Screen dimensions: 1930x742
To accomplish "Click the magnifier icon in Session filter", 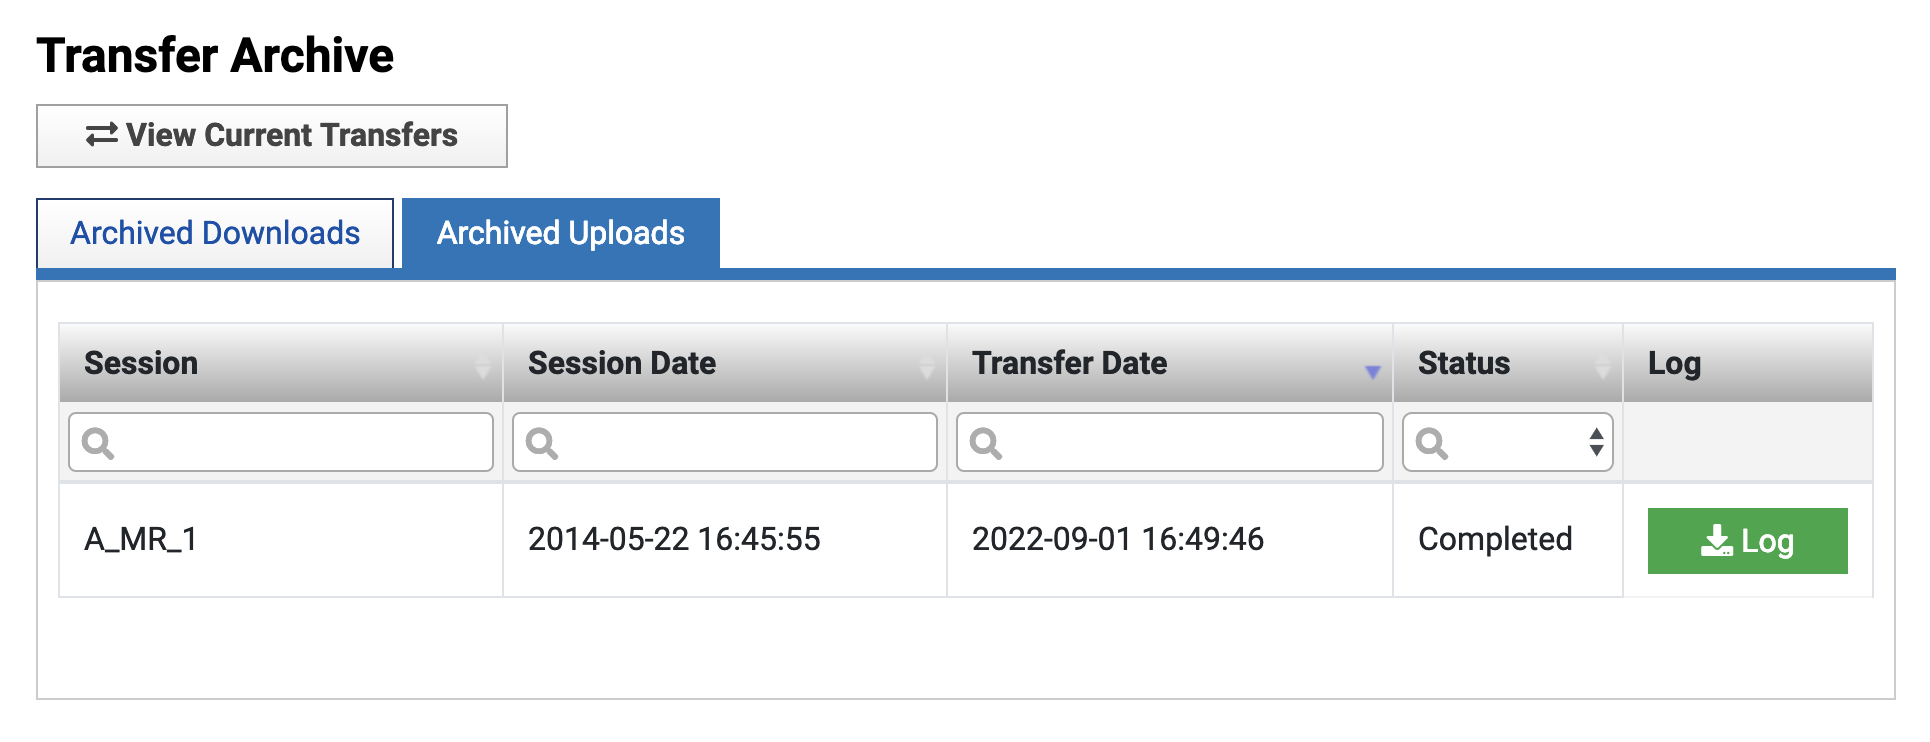I will tap(98, 442).
